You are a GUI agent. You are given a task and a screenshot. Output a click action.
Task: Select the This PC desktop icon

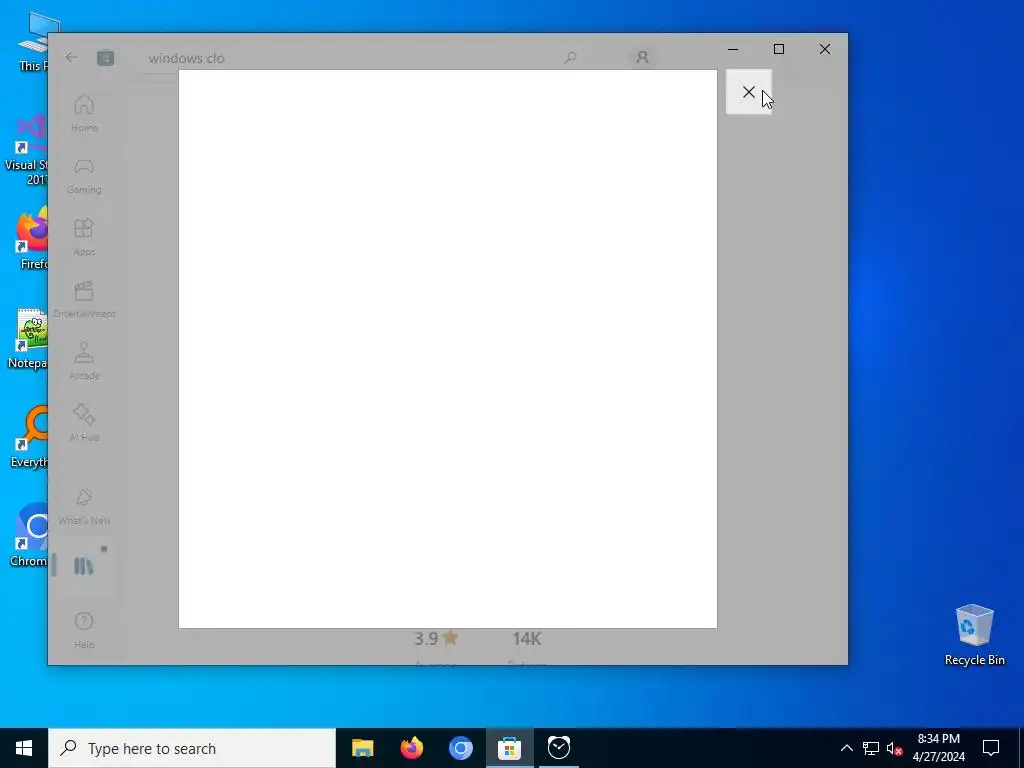pyautogui.click(x=36, y=40)
